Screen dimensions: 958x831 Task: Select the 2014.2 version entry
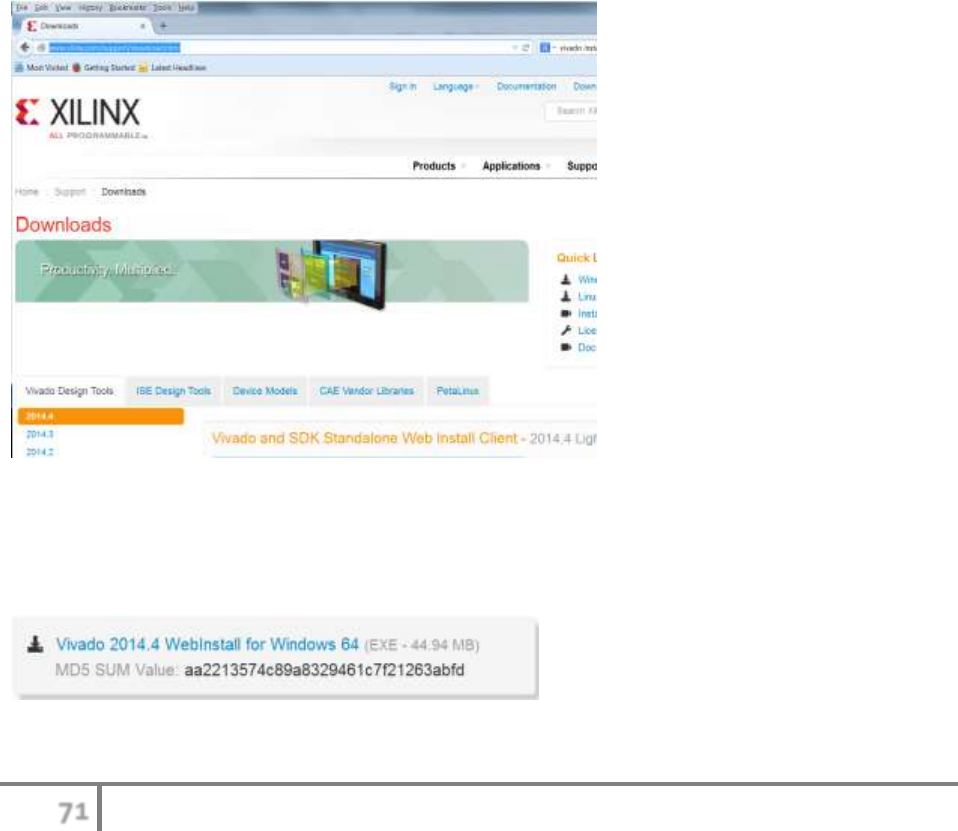coord(40,452)
